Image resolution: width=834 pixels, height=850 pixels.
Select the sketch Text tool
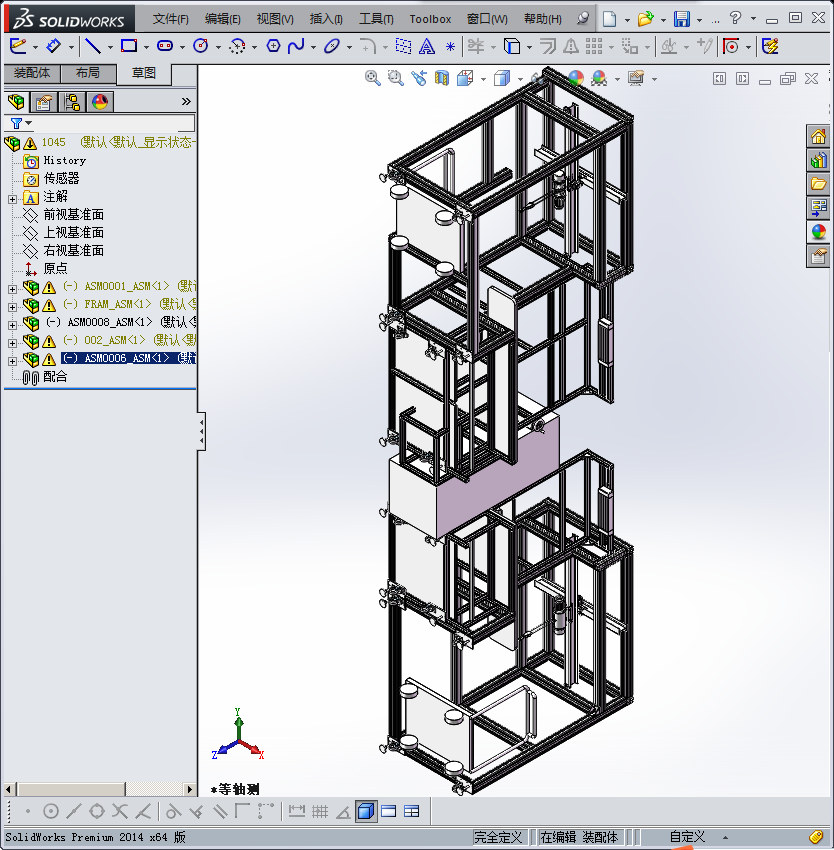click(x=427, y=47)
